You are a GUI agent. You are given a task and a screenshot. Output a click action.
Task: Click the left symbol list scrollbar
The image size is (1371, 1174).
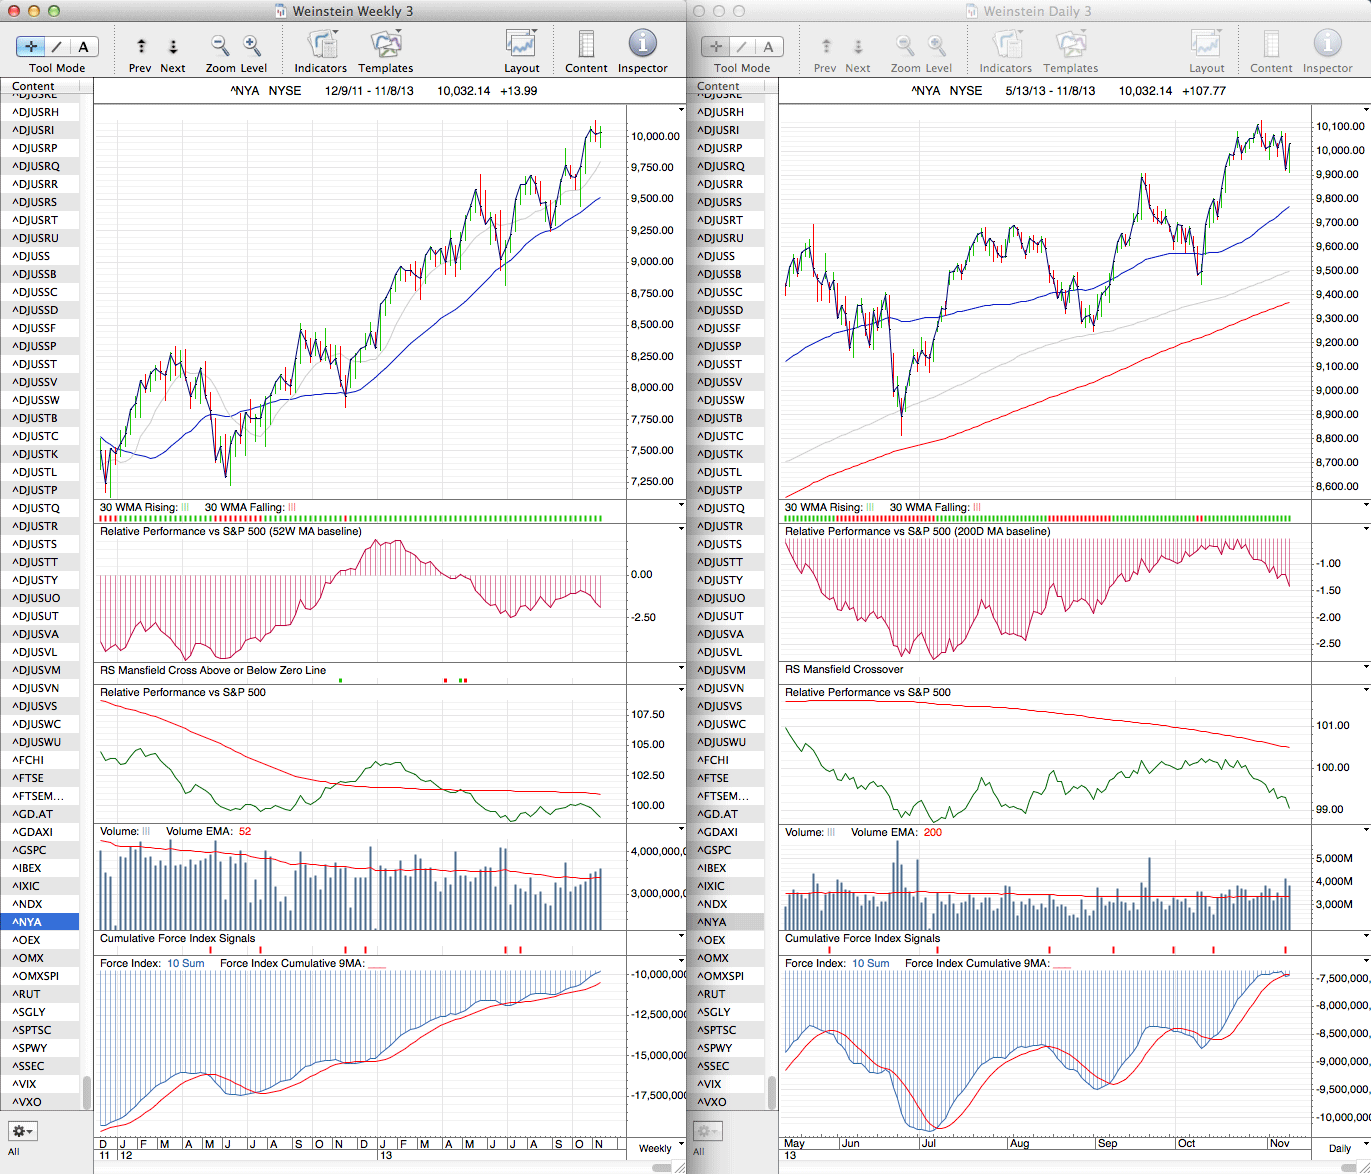tap(87, 1092)
